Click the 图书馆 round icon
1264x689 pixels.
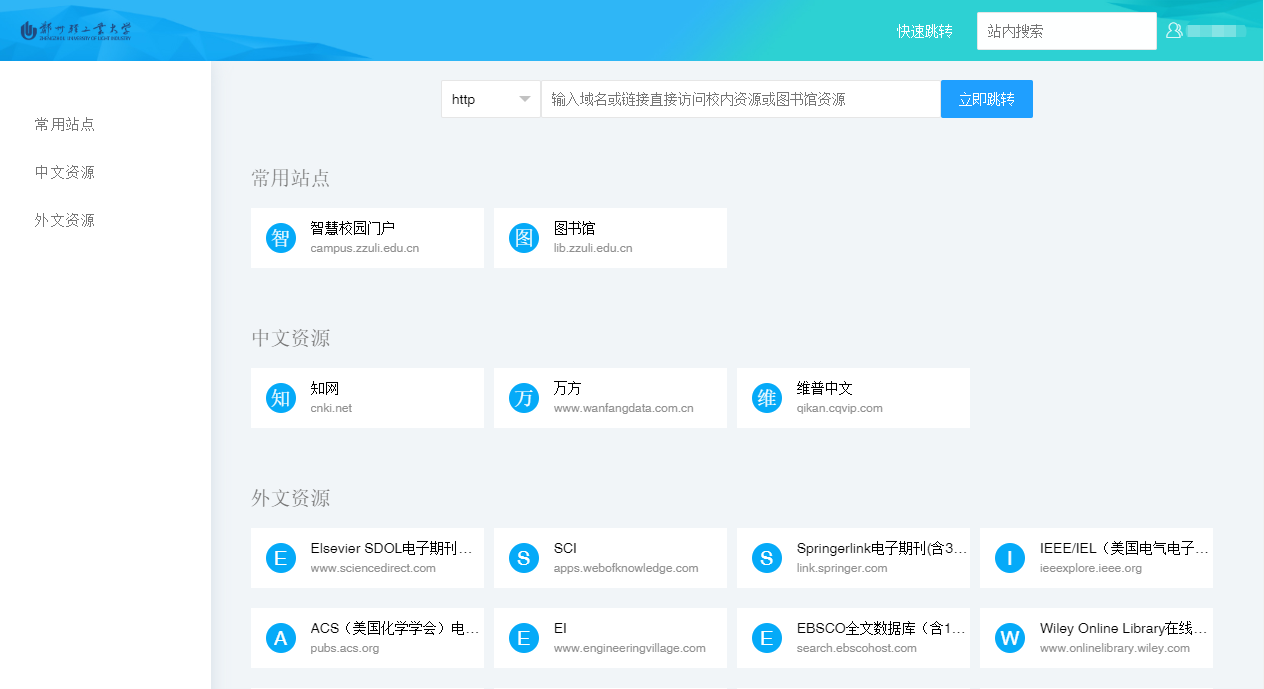tap(524, 238)
